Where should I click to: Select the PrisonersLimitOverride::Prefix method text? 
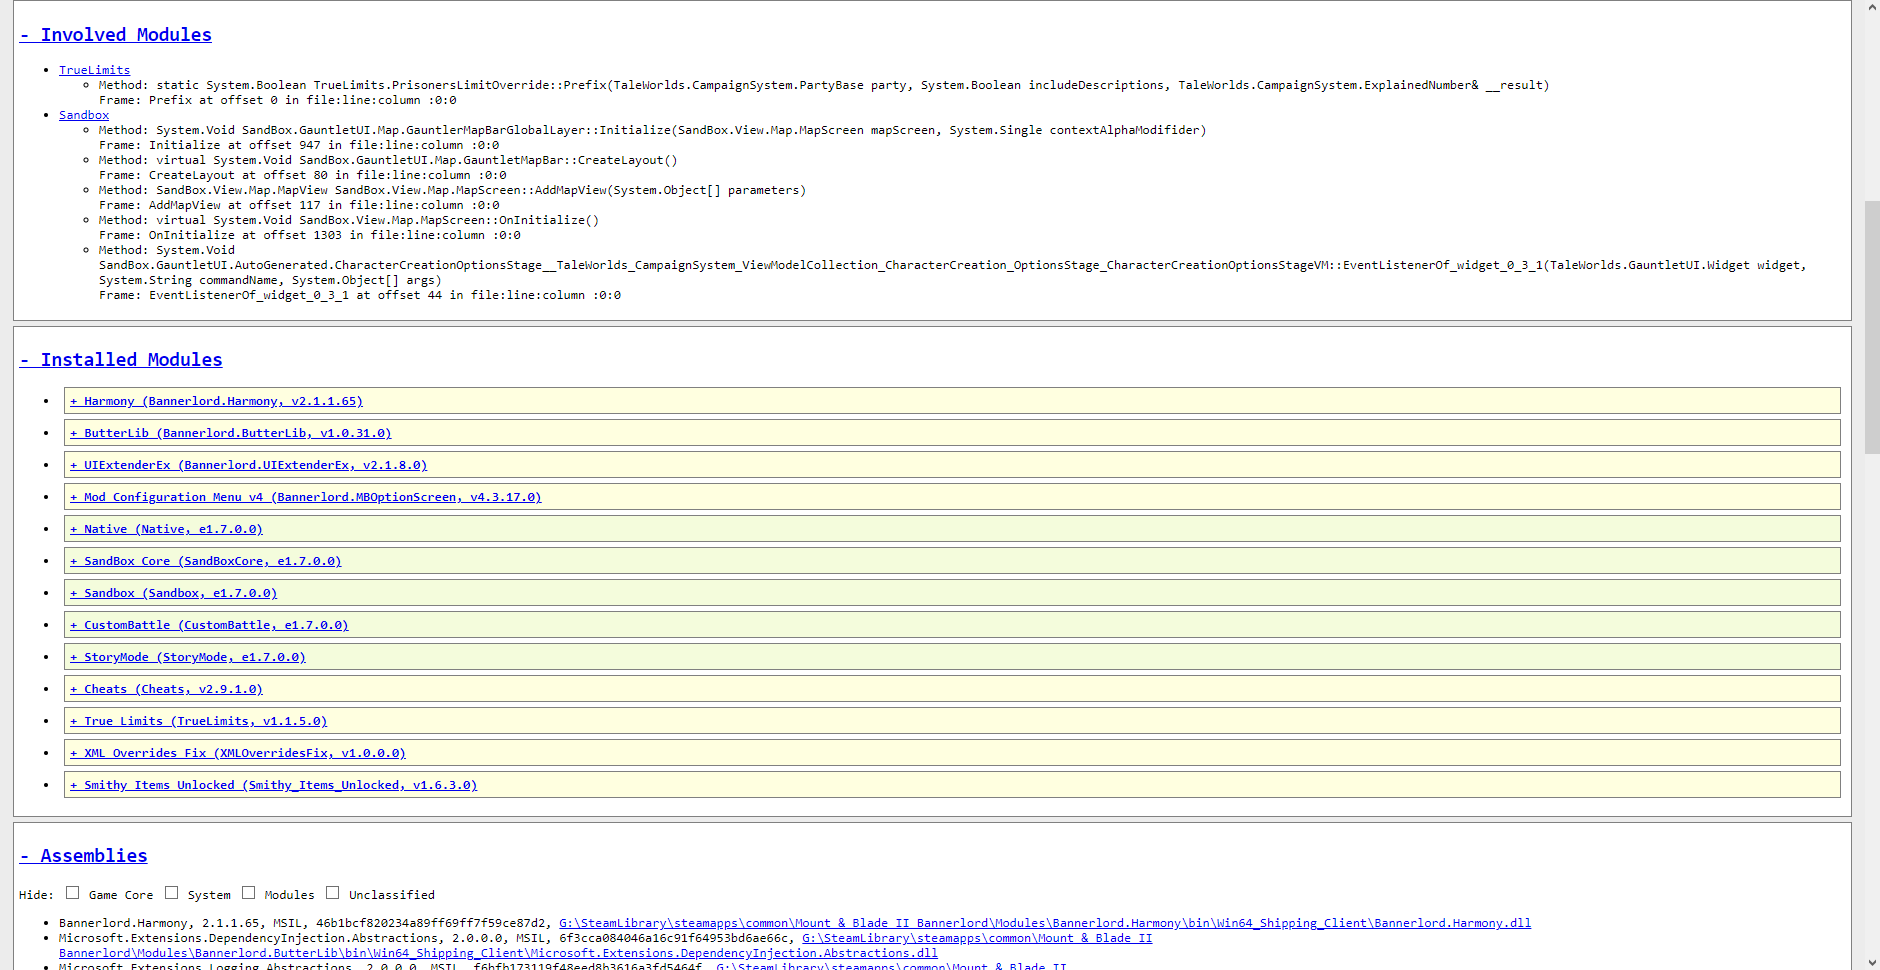[x=824, y=85]
